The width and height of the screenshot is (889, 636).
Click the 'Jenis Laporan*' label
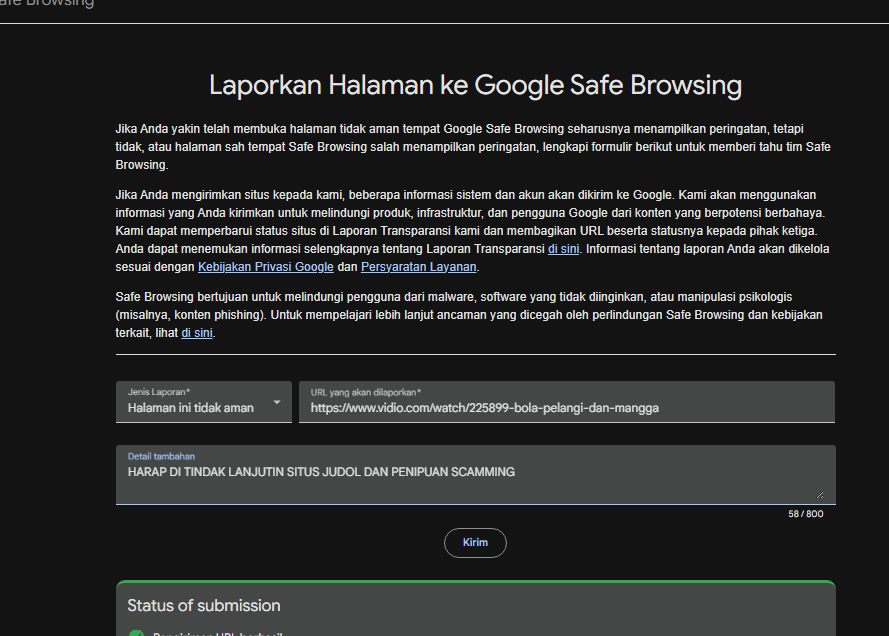coord(159,392)
